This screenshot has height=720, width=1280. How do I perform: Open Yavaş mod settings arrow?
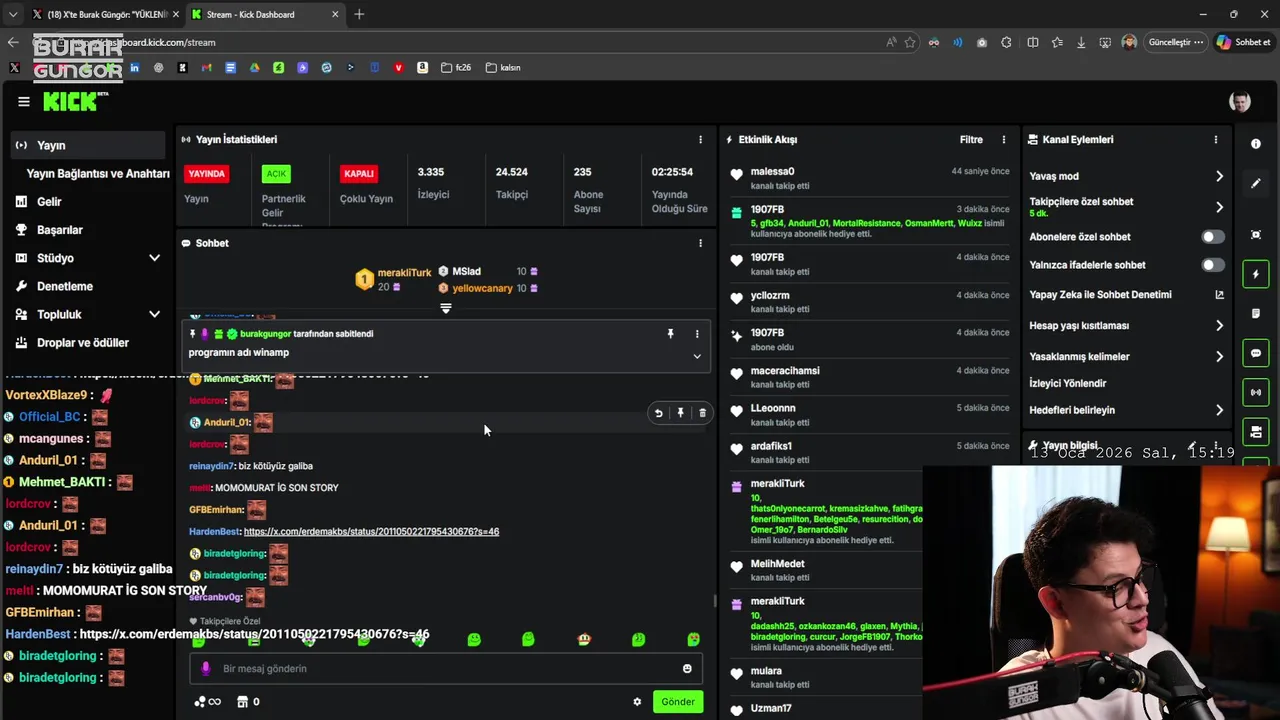point(1219,176)
